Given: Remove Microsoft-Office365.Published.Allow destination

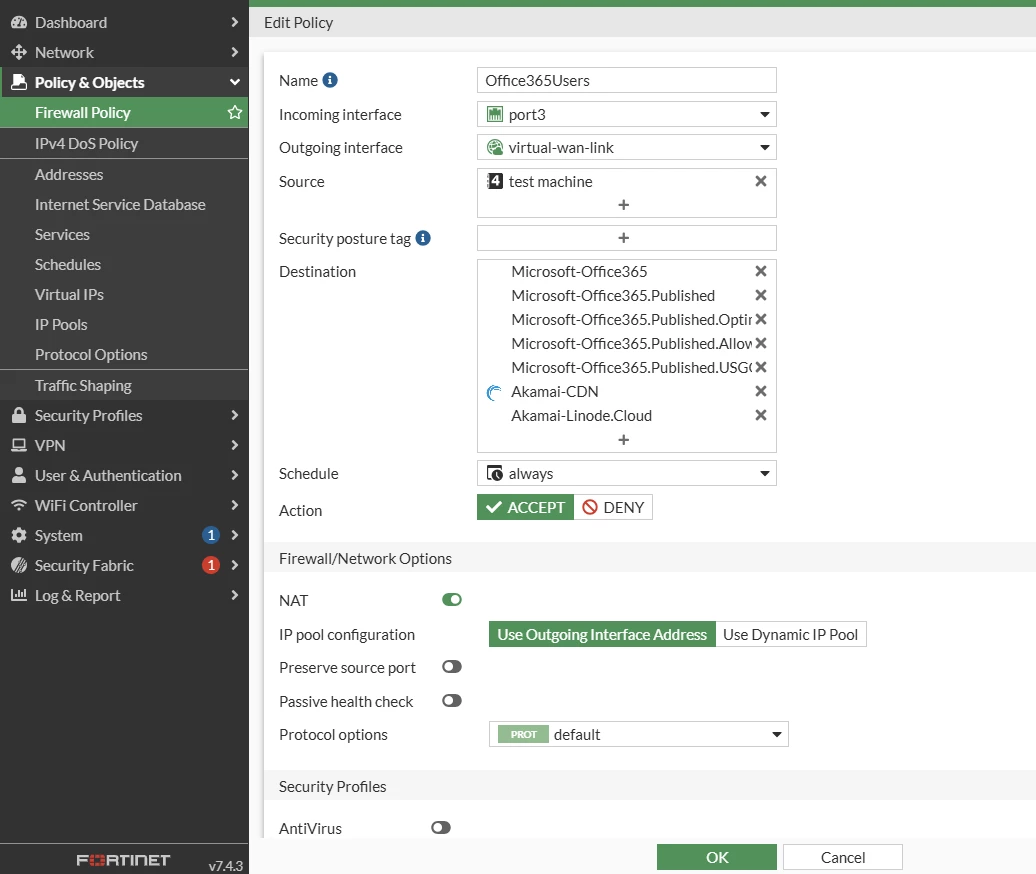Looking at the screenshot, I should pyautogui.click(x=761, y=343).
